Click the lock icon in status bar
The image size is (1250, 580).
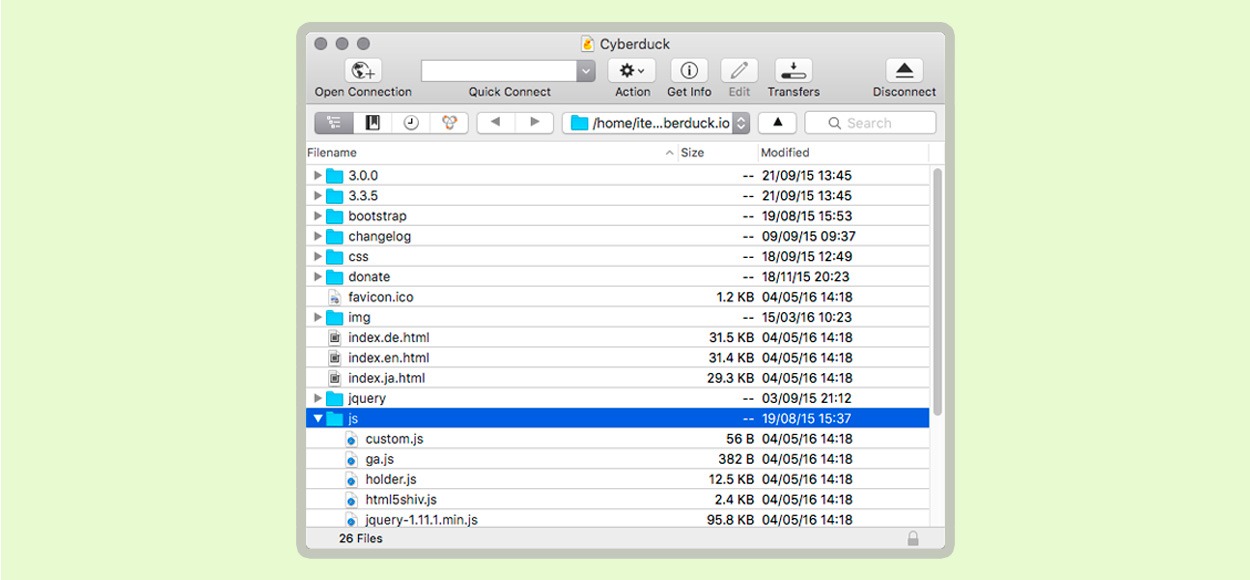(x=913, y=539)
